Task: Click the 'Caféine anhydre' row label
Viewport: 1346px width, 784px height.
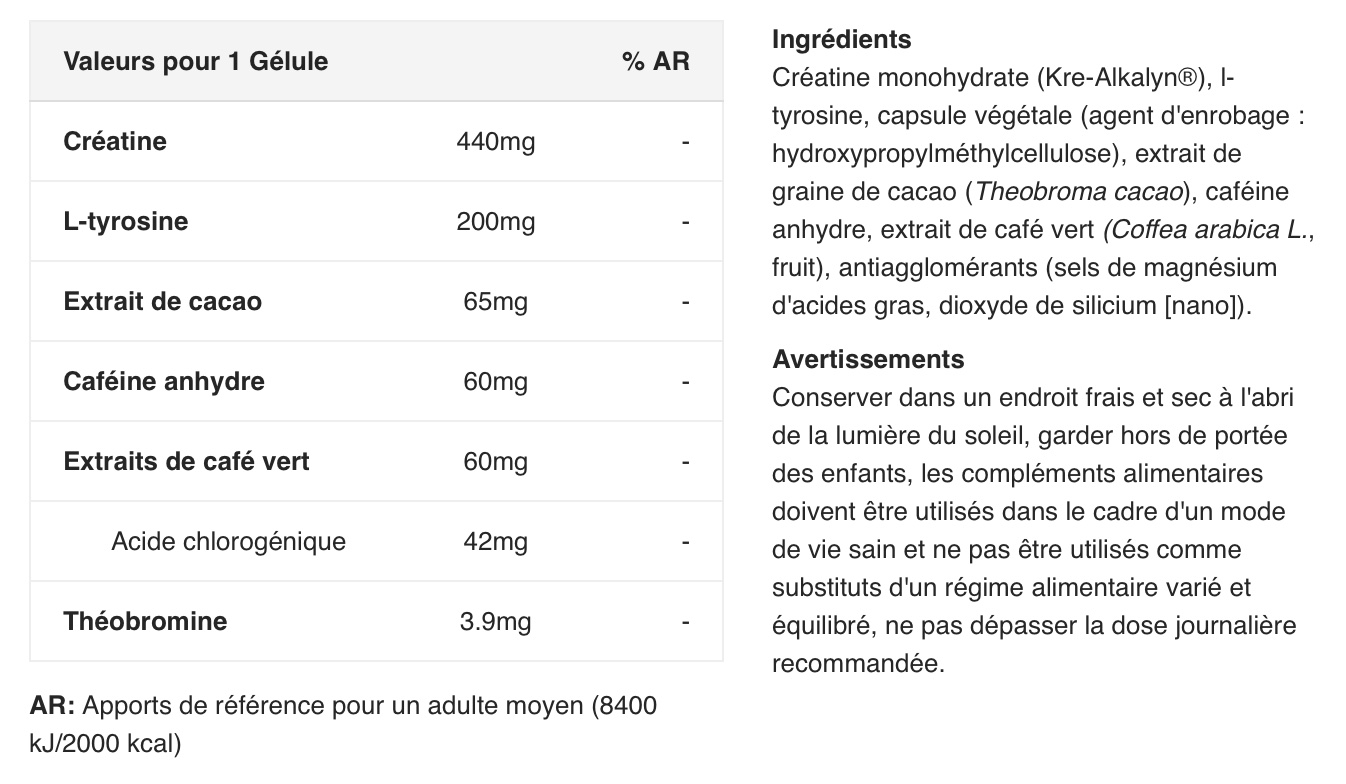Action: [x=164, y=381]
